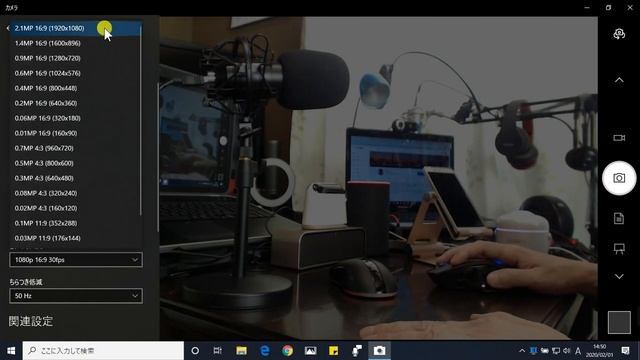Select 0.4MP 16:9 (800x448) option
The image size is (640, 360).
click(x=76, y=88)
